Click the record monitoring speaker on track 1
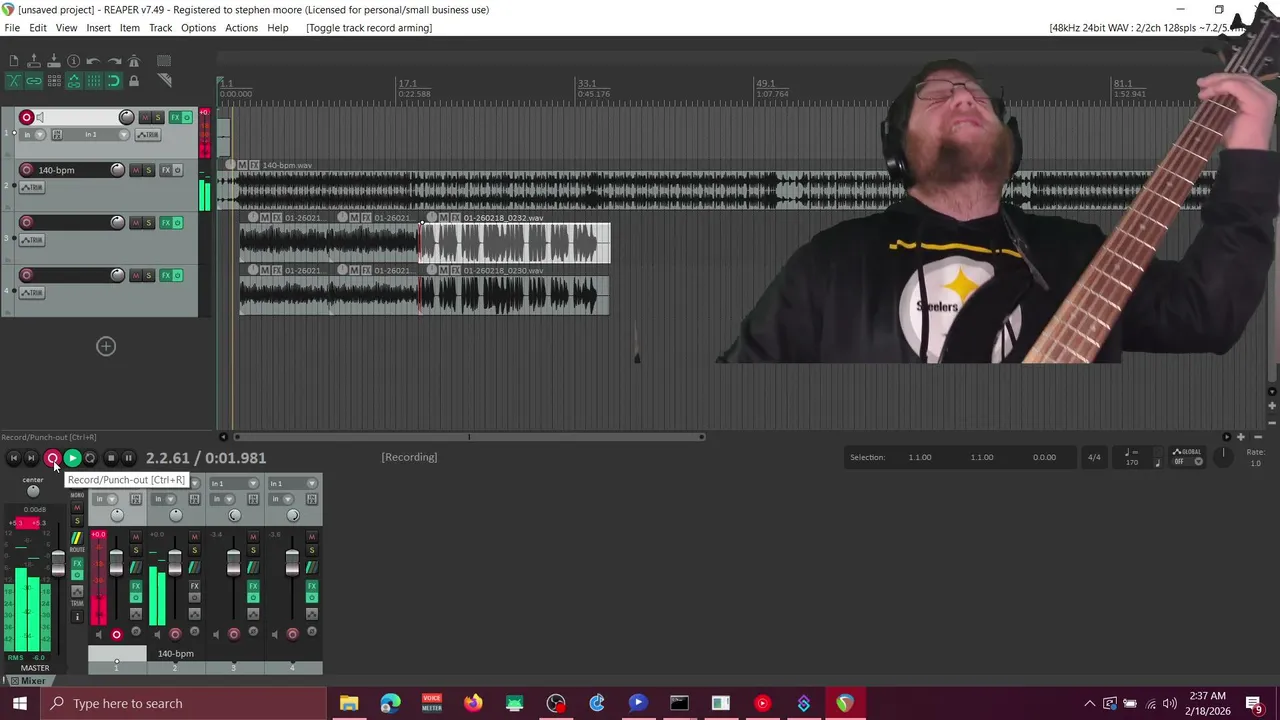The image size is (1280, 720). (40, 118)
